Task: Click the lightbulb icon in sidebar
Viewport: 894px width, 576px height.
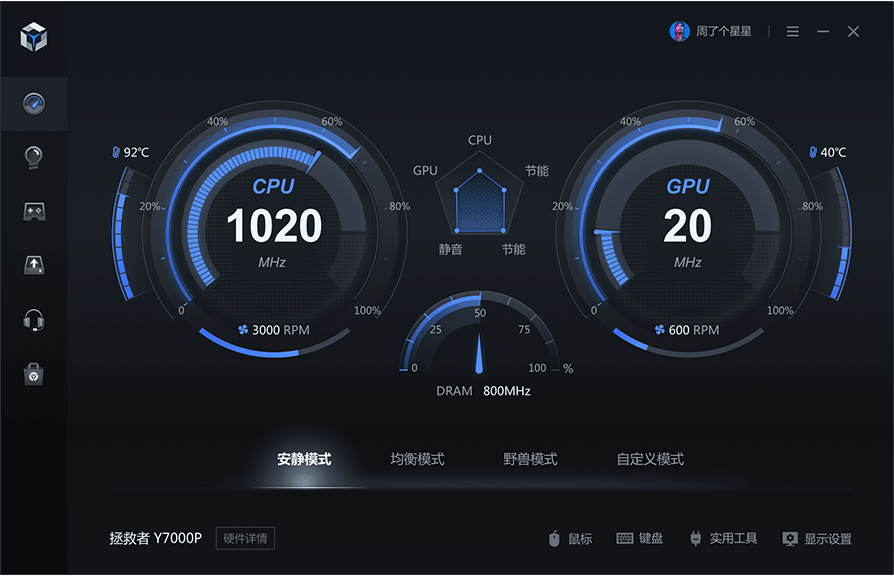Action: 34,157
